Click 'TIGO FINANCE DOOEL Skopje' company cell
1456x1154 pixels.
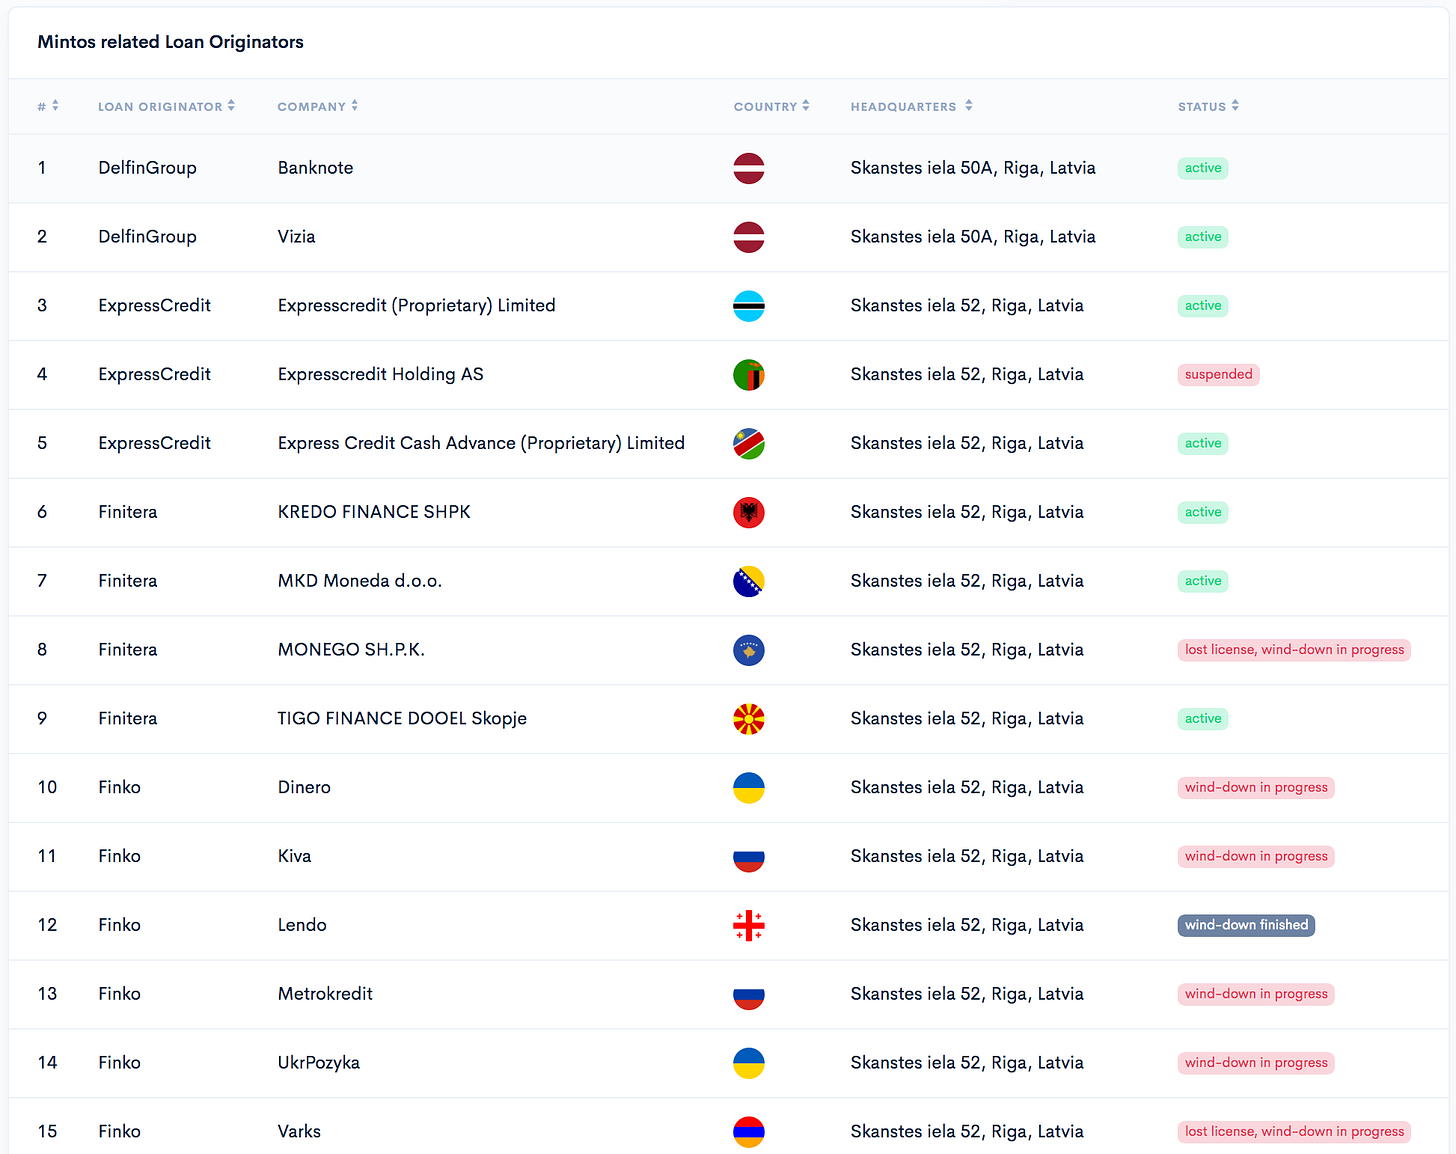(x=402, y=719)
